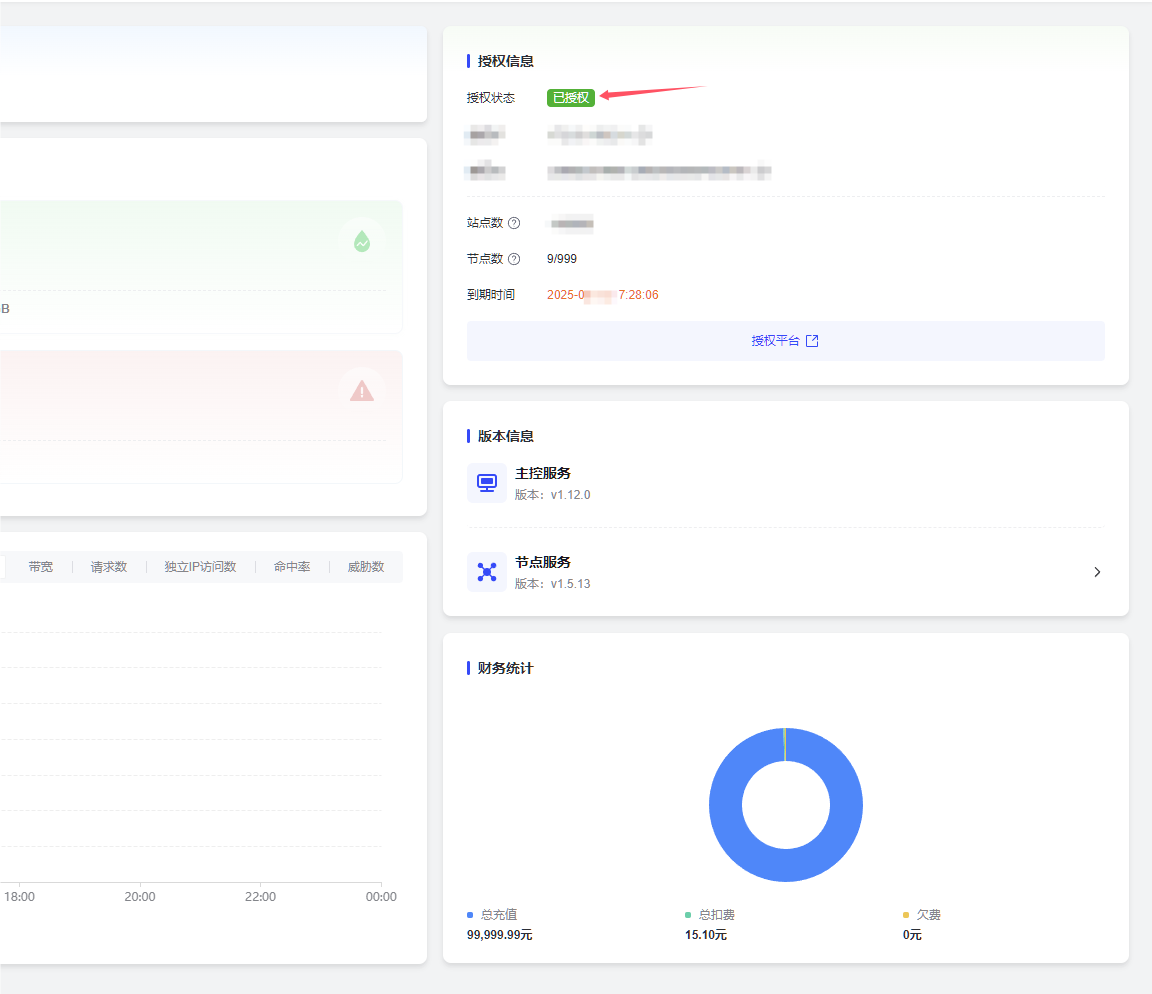Switch to the 请求数 chart tab

click(x=109, y=567)
